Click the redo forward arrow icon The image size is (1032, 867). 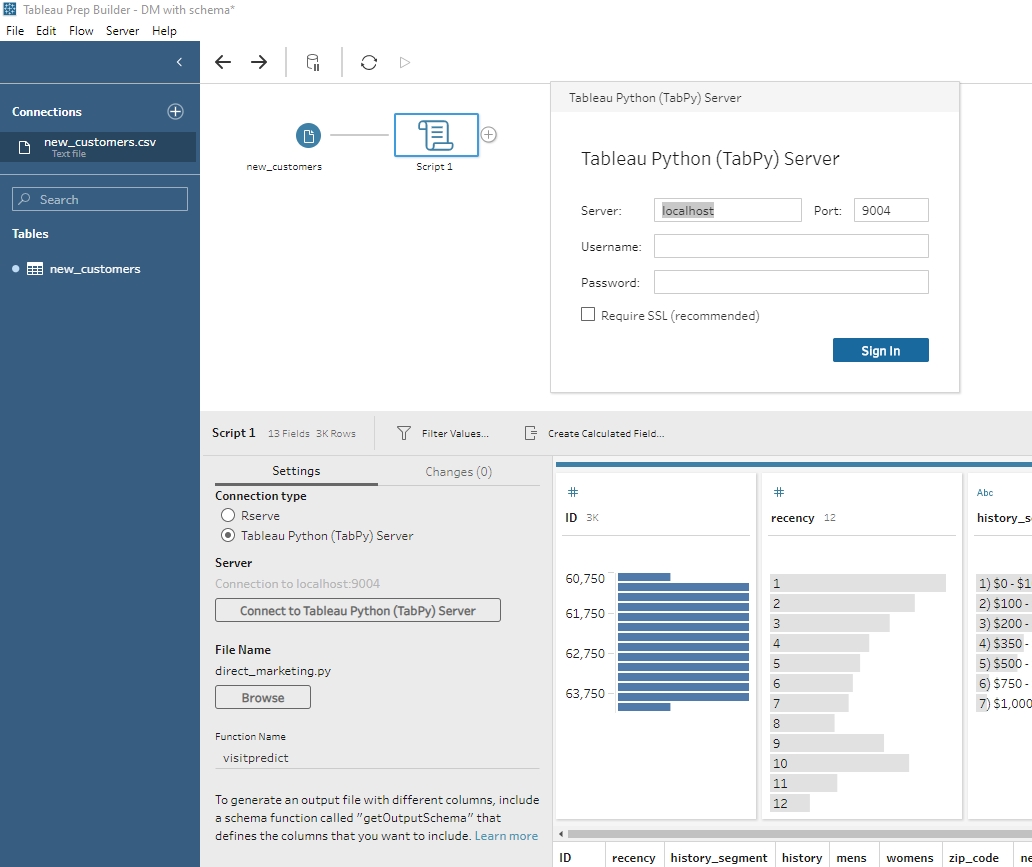tap(259, 62)
